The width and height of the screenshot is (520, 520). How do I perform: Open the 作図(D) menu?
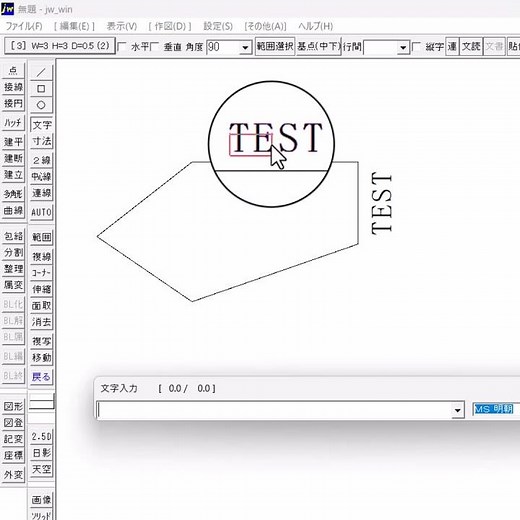[170, 26]
